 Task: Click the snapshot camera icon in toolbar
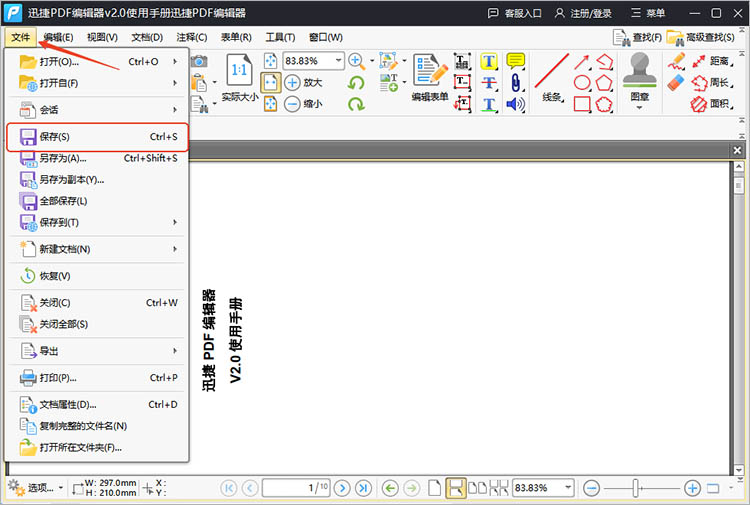pyautogui.click(x=199, y=61)
